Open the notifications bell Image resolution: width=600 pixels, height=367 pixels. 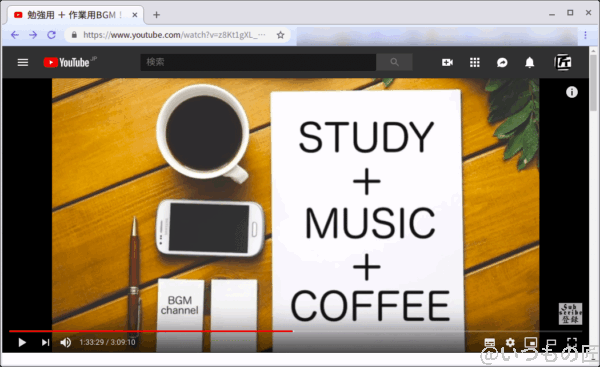pos(530,62)
